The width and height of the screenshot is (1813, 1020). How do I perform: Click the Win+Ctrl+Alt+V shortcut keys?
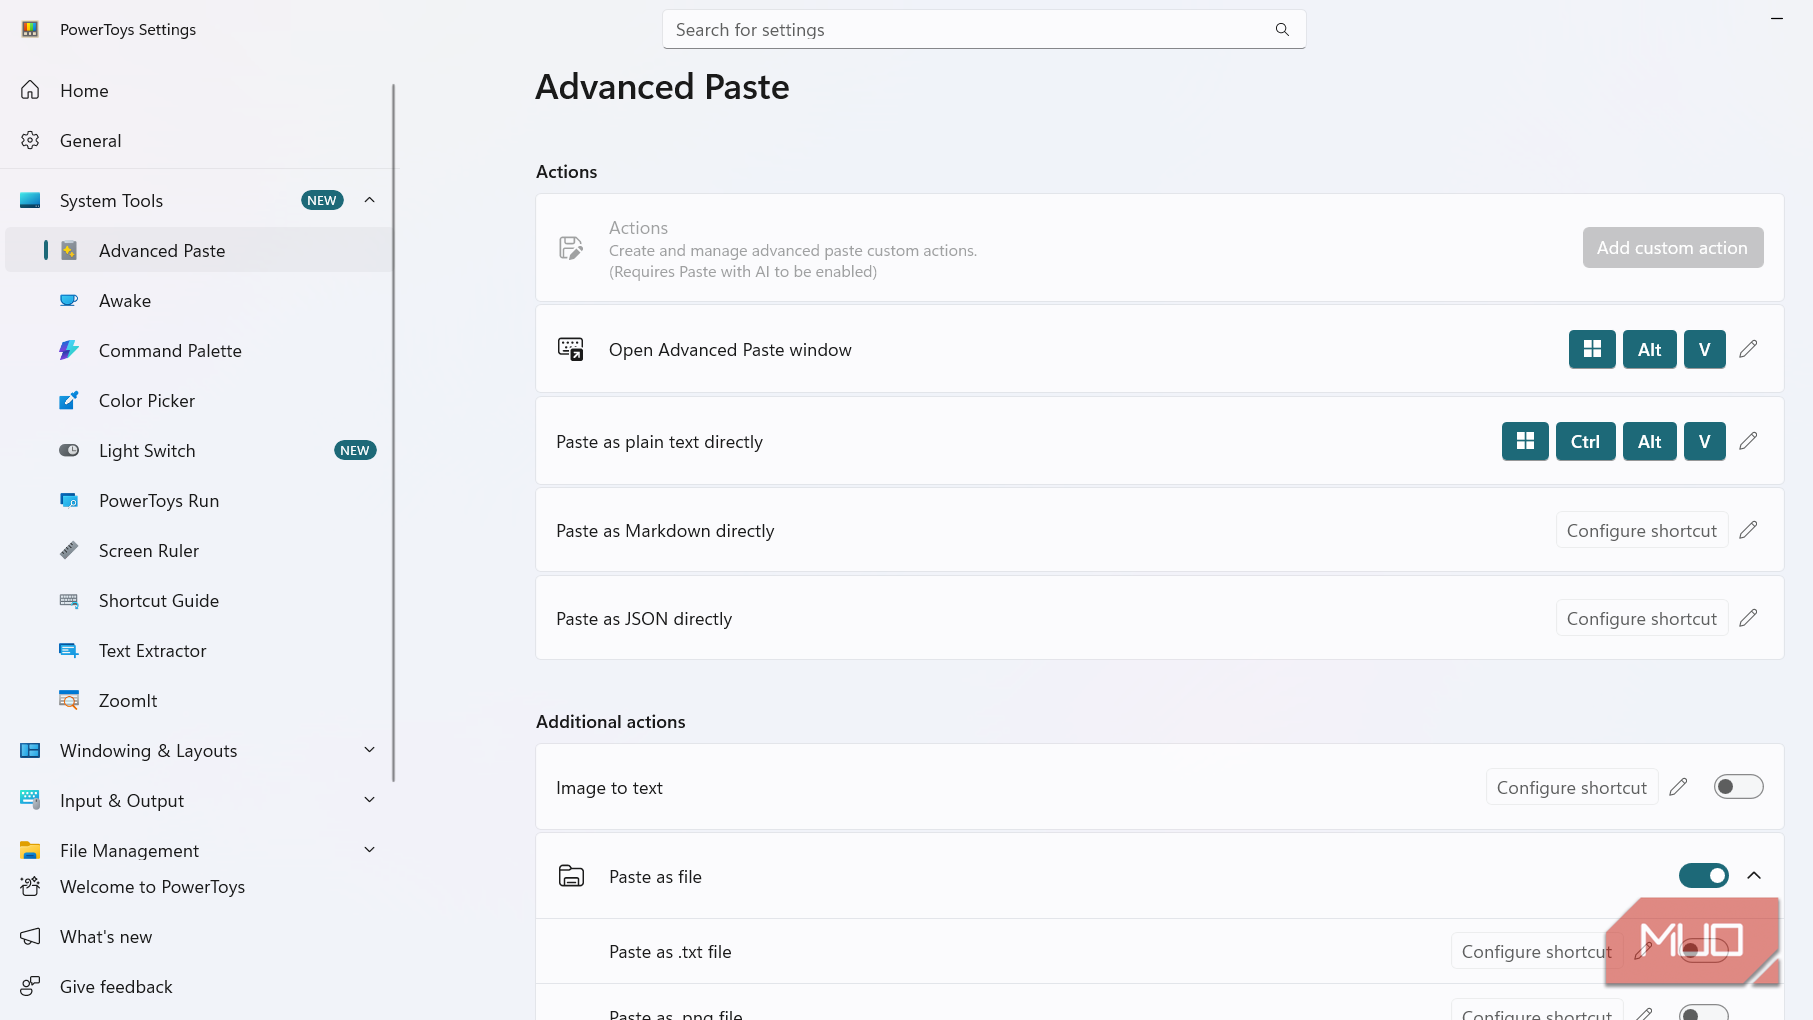coord(1613,441)
